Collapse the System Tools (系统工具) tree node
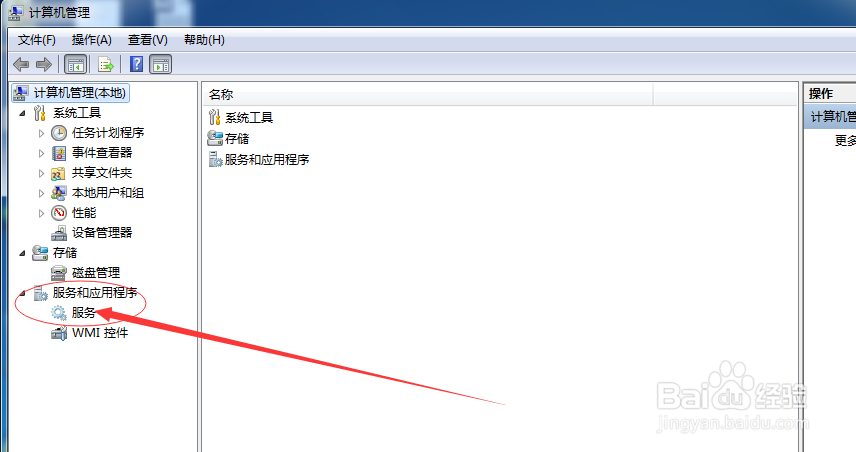Screen dimensions: 856x452 (x=22, y=114)
